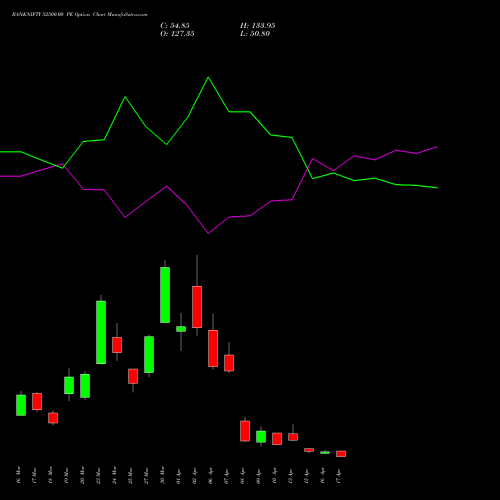500x500 pixels.
Task: Select the close value C: 54.85
Action: tap(175, 26)
